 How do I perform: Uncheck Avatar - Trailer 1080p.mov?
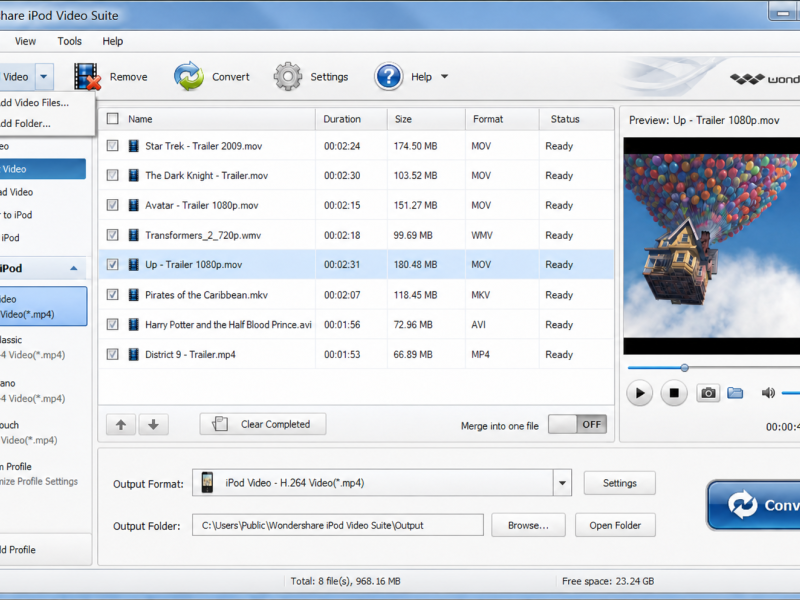[x=112, y=205]
